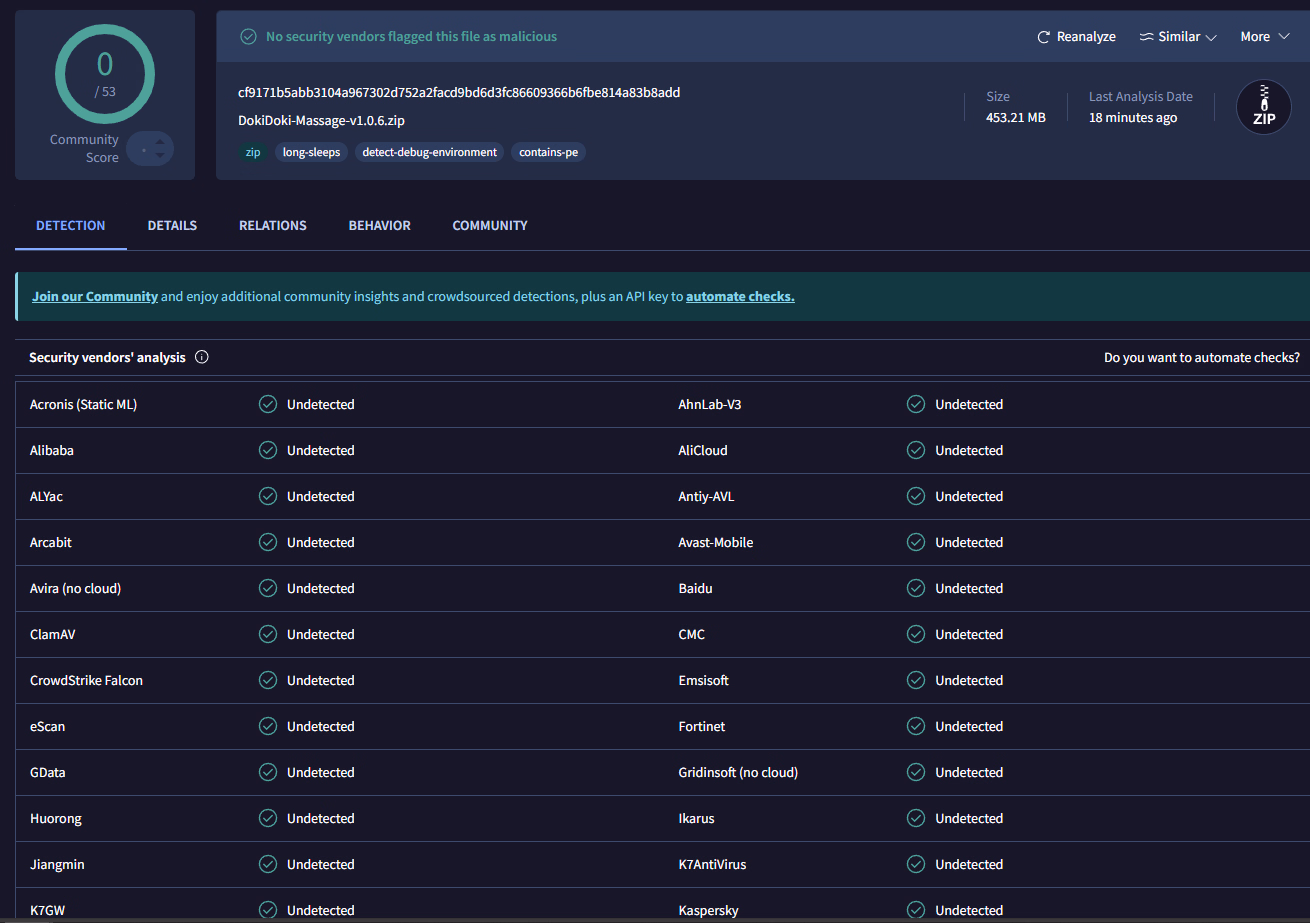
Task: Click the Avast-Mobile undetected check icon
Action: [916, 543]
